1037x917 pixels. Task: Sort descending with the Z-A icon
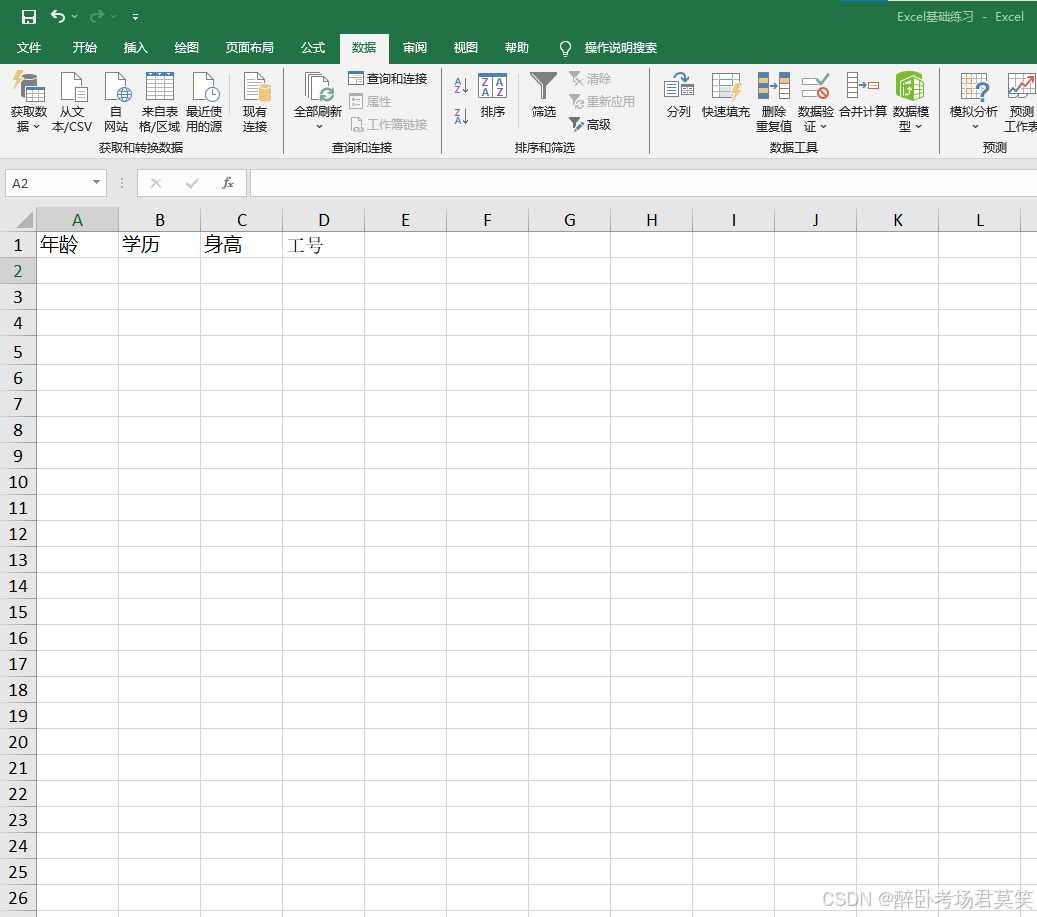coord(461,116)
